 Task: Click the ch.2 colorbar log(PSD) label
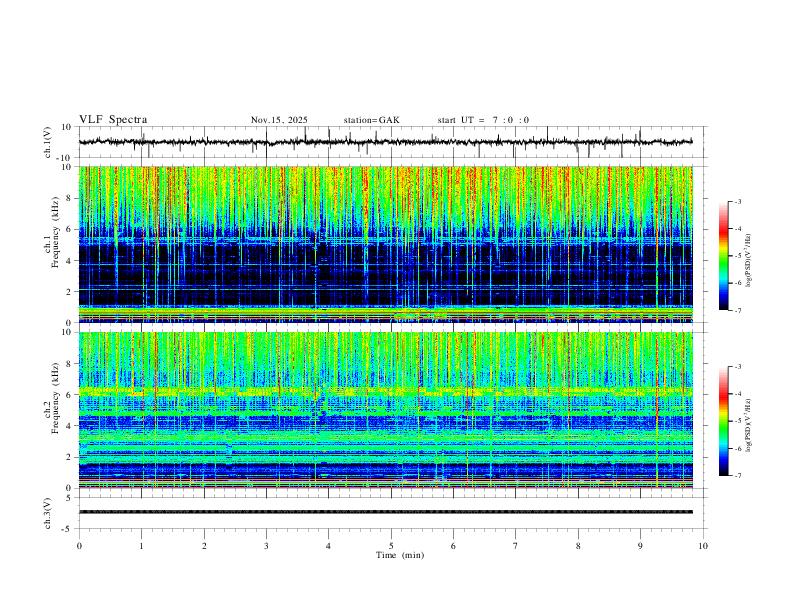(749, 426)
